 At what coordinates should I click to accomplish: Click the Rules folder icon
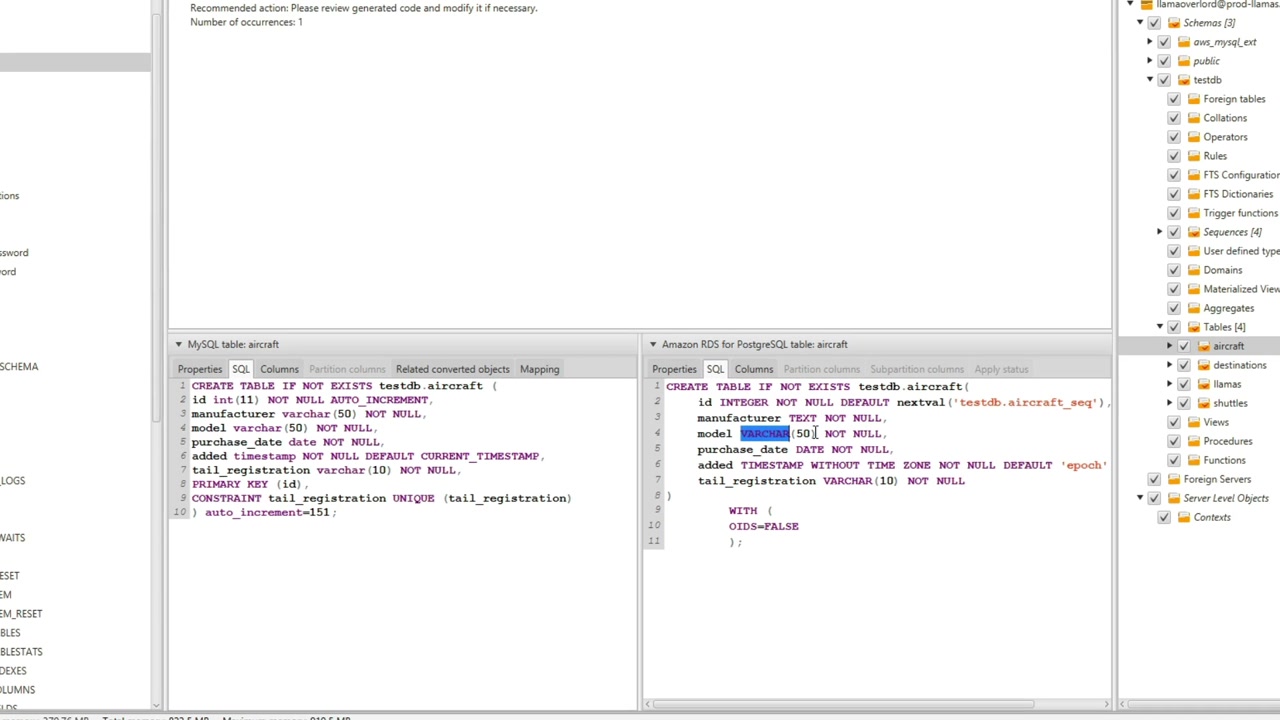click(x=1194, y=156)
